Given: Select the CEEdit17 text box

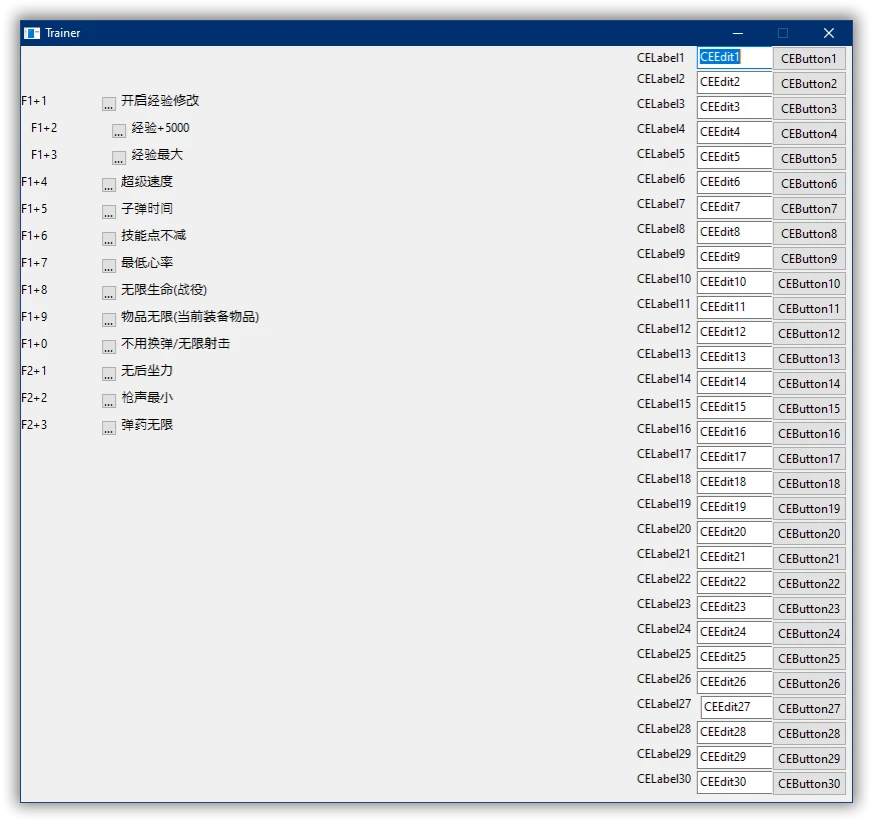Looking at the screenshot, I should point(734,458).
